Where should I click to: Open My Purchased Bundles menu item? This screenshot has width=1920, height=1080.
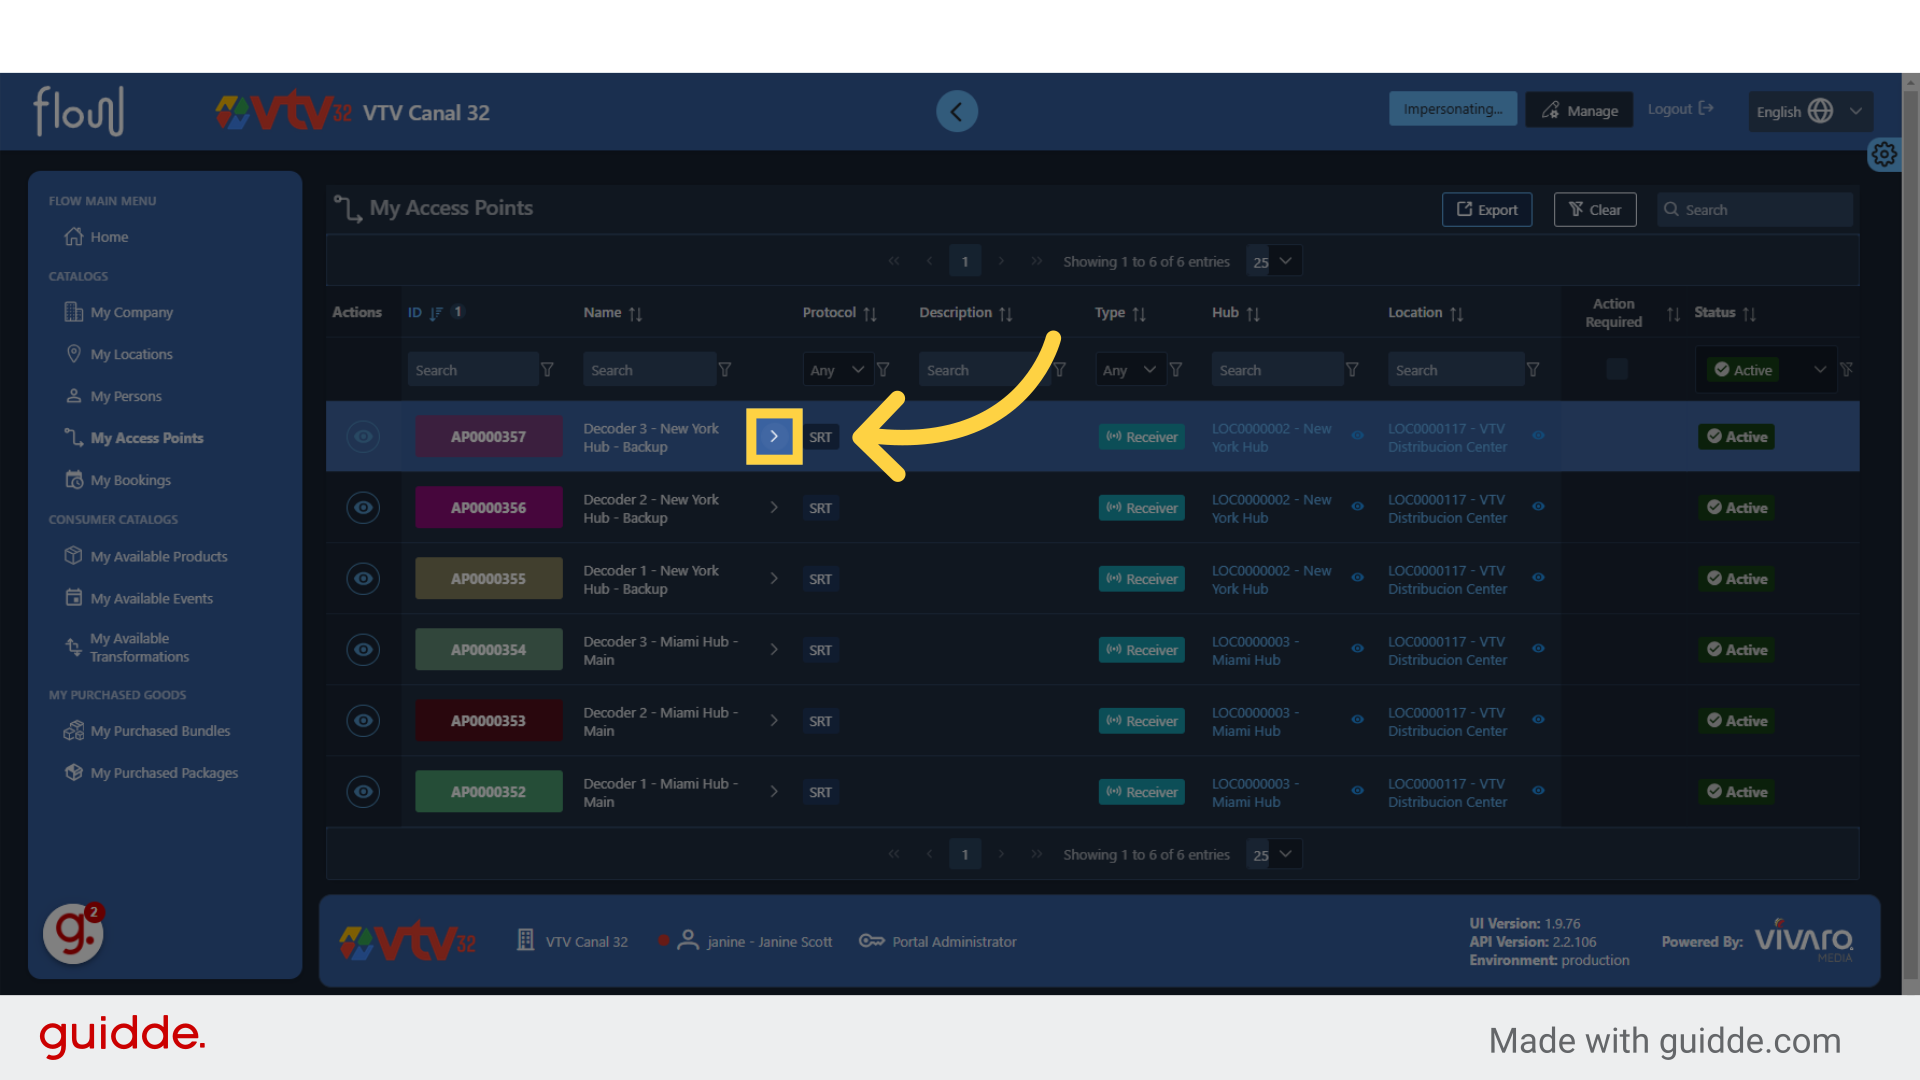(x=160, y=731)
